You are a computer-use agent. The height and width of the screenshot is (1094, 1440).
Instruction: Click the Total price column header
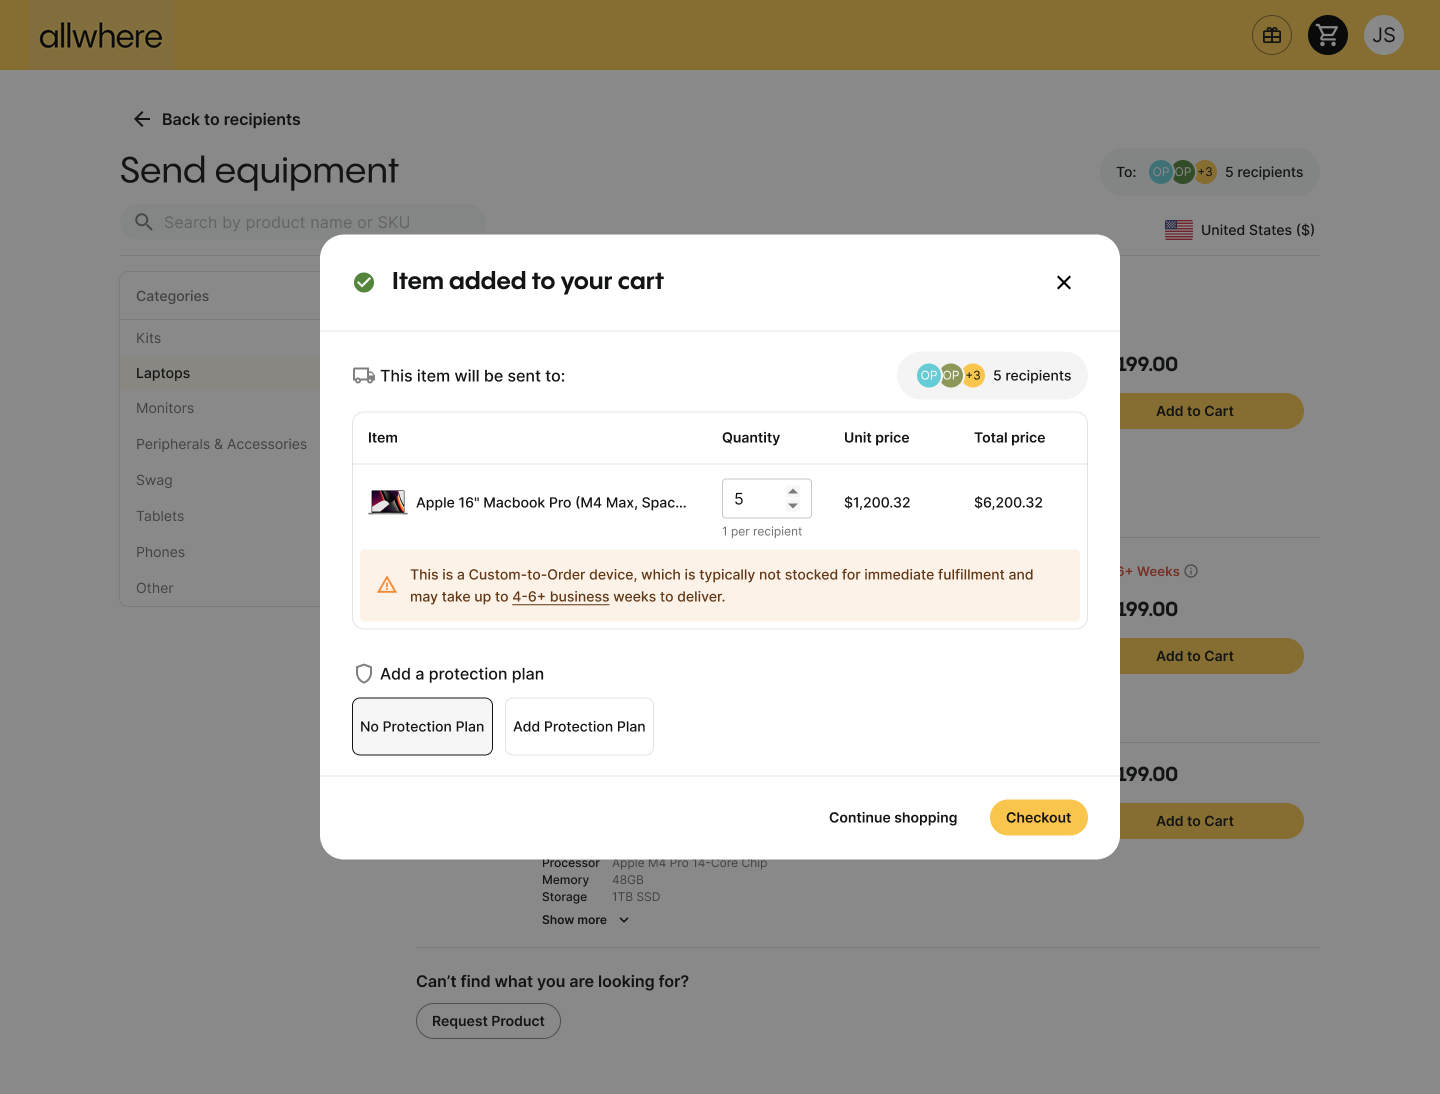(x=1010, y=438)
